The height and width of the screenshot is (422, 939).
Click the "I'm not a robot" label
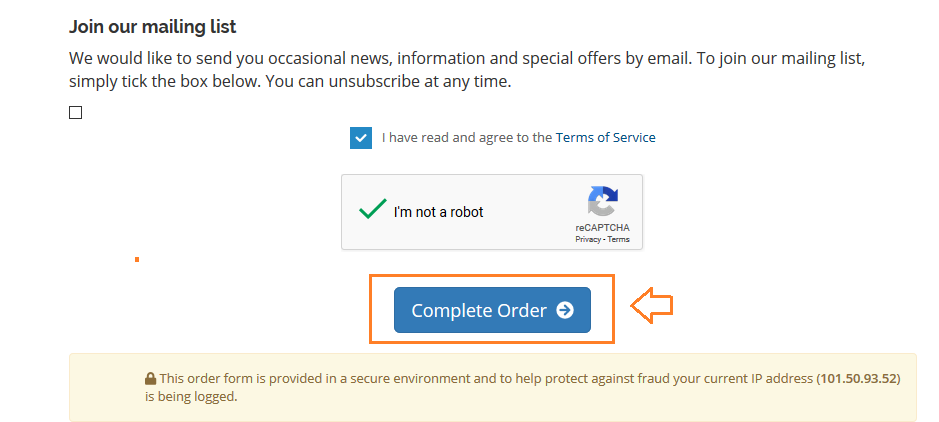pyautogui.click(x=438, y=212)
